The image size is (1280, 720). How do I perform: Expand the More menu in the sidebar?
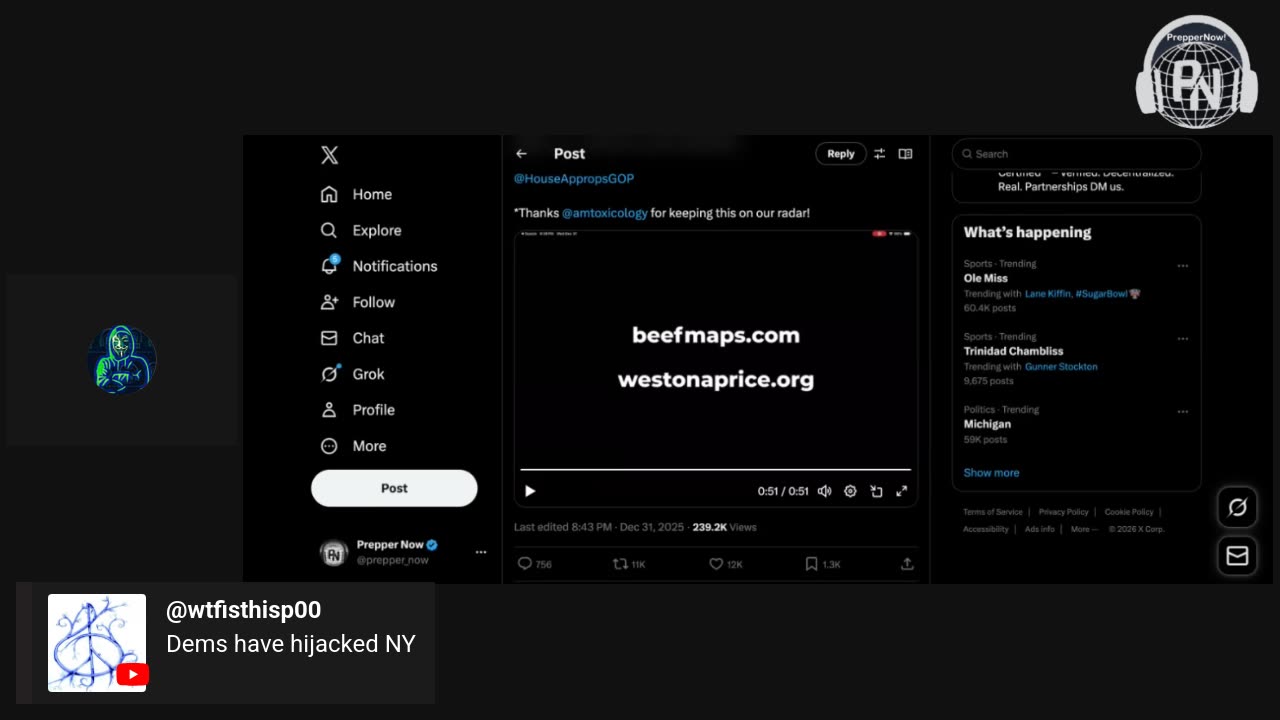point(353,446)
